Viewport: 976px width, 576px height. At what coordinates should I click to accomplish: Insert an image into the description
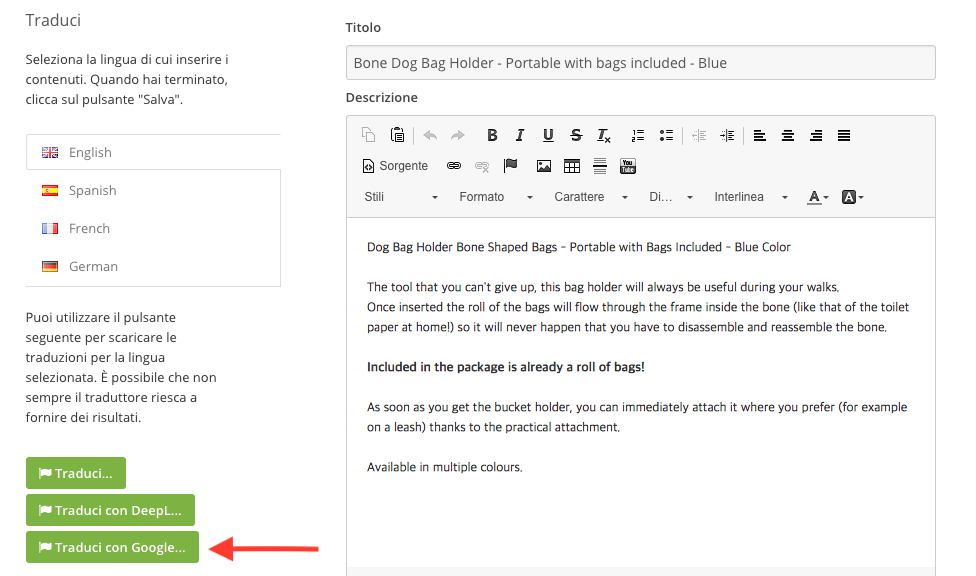pyautogui.click(x=544, y=166)
